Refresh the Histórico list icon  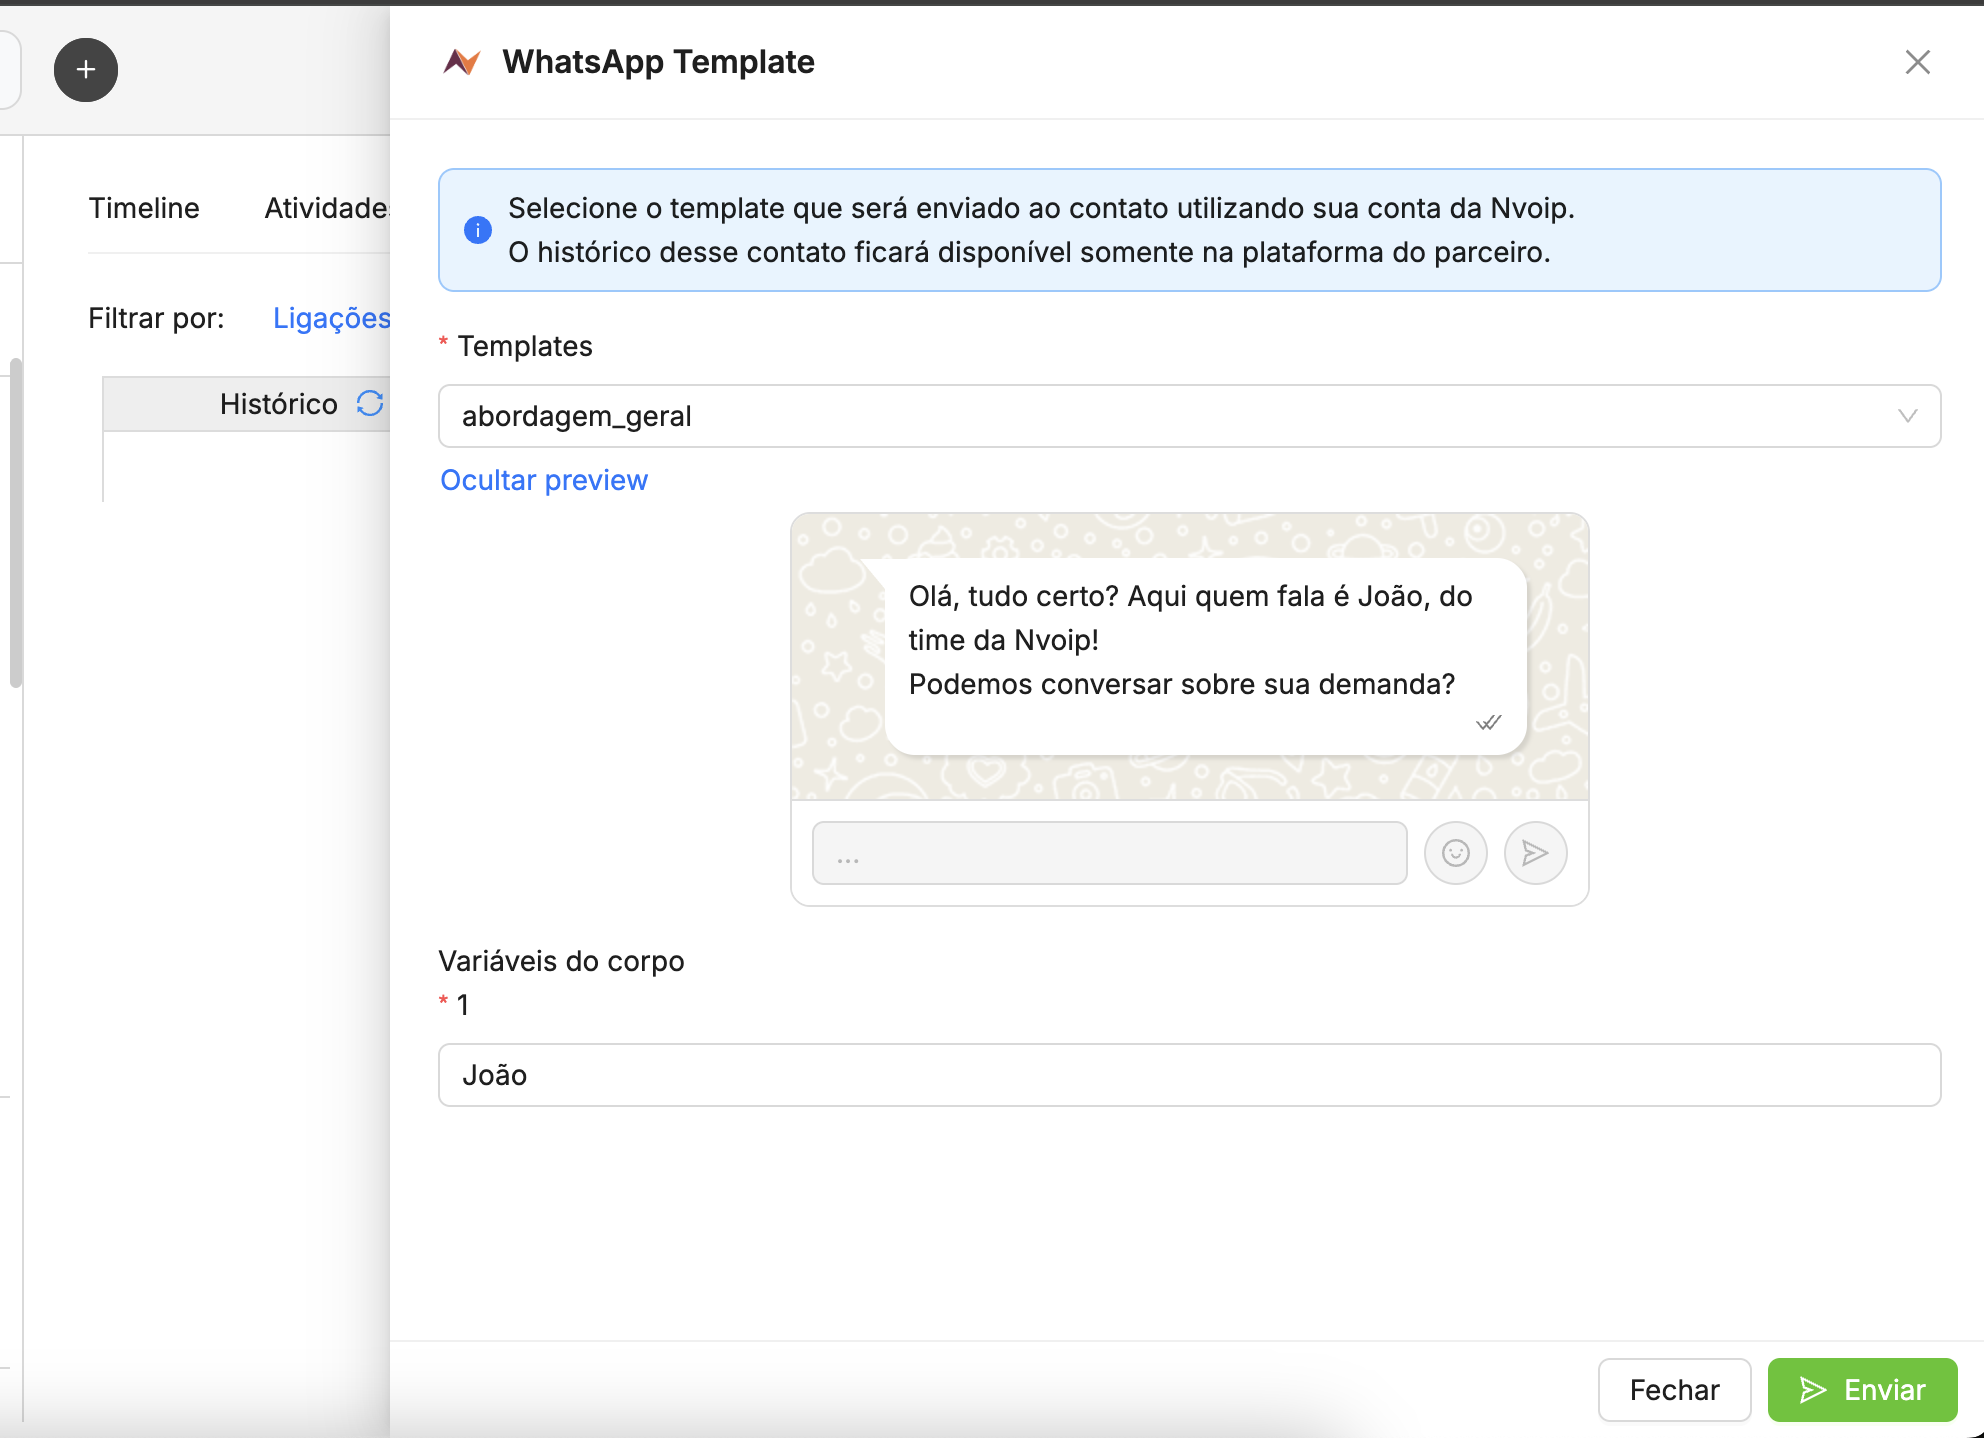click(x=370, y=403)
